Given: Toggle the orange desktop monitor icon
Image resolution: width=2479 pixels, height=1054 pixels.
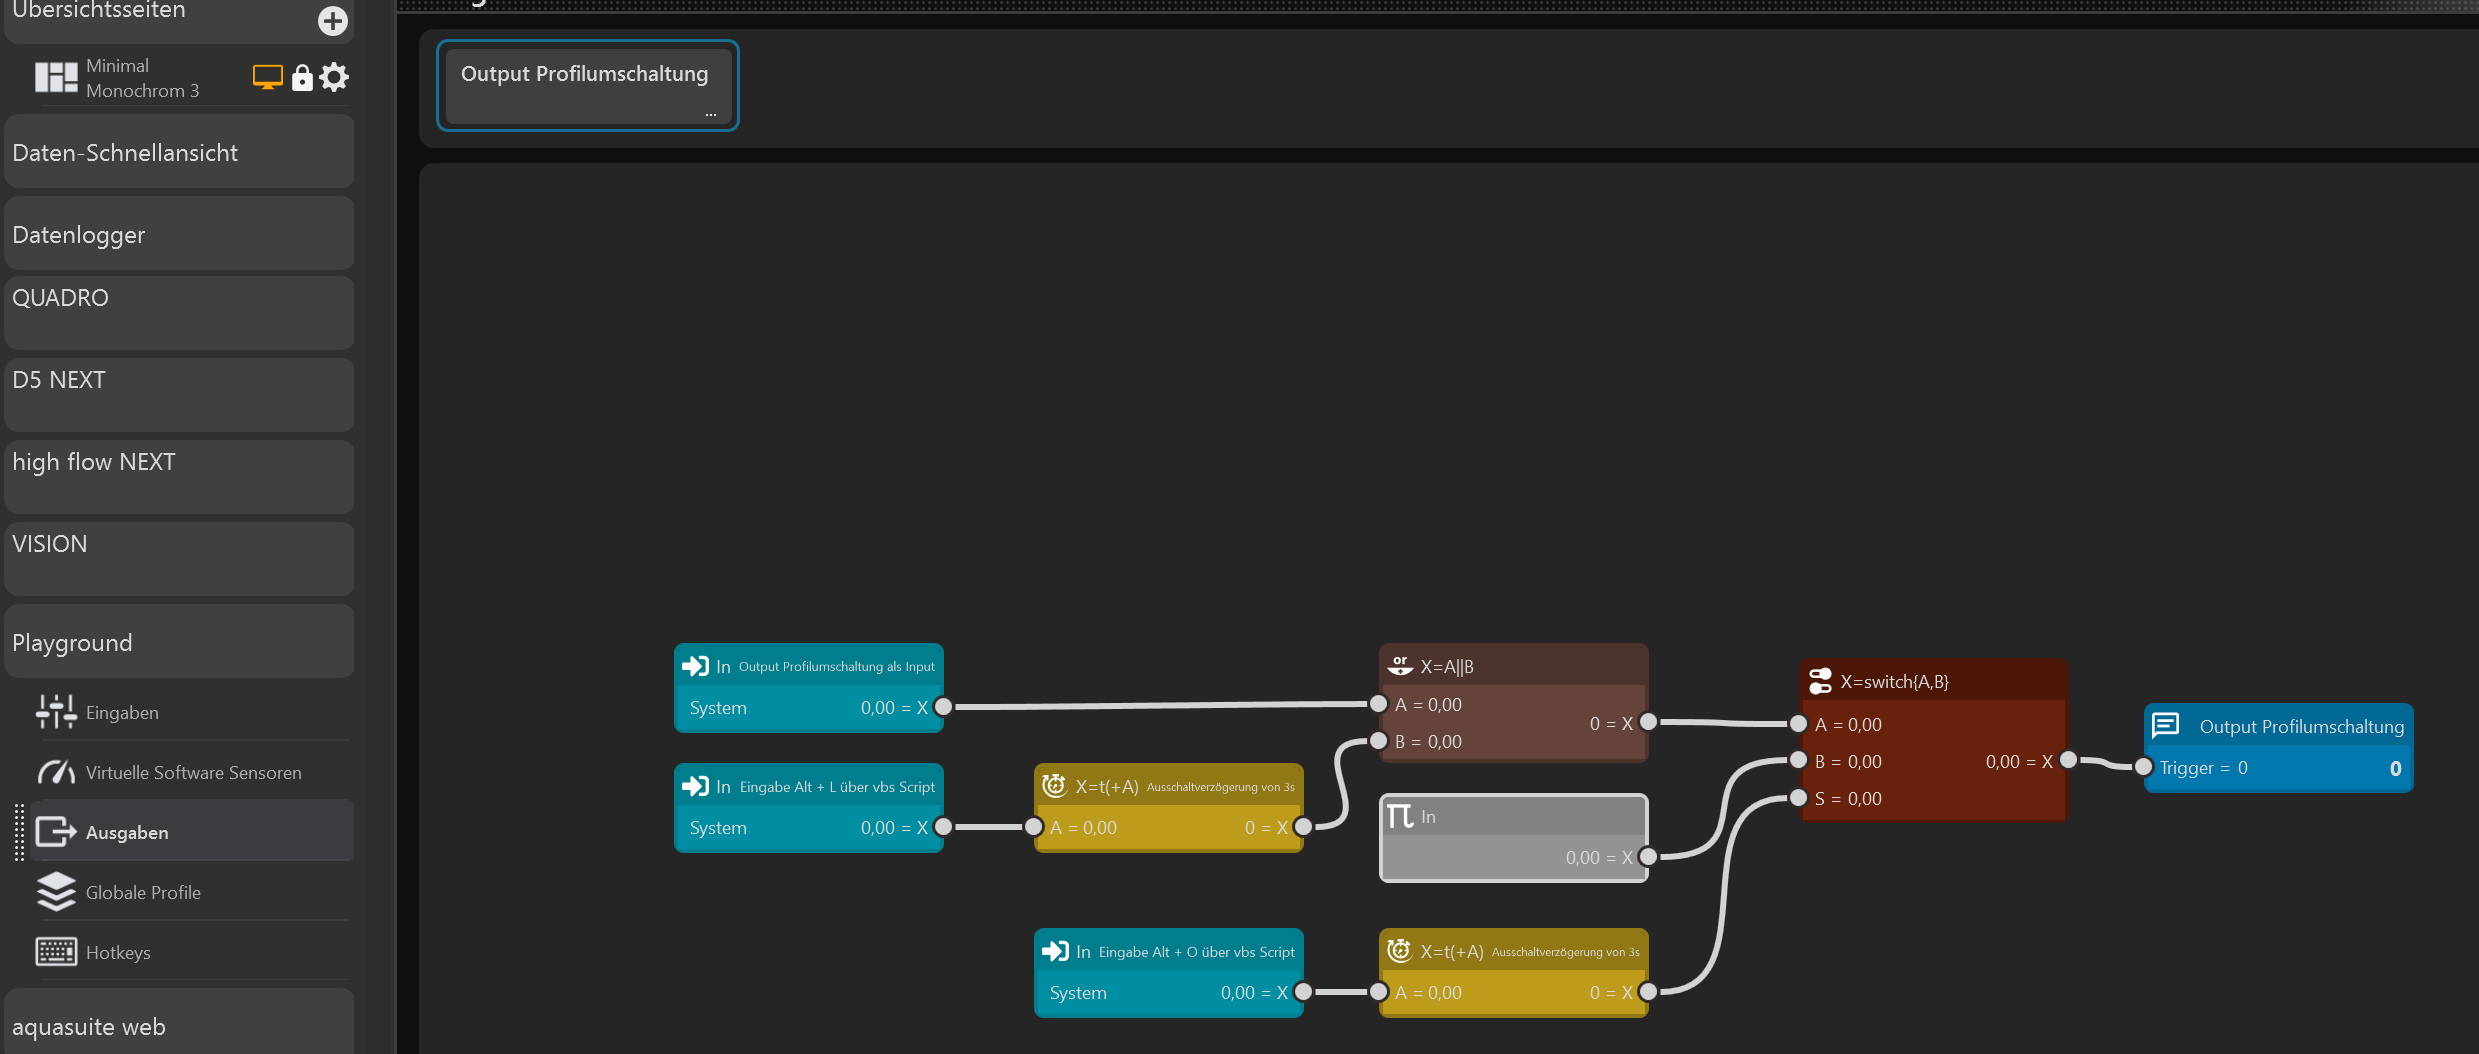Looking at the screenshot, I should 267,77.
